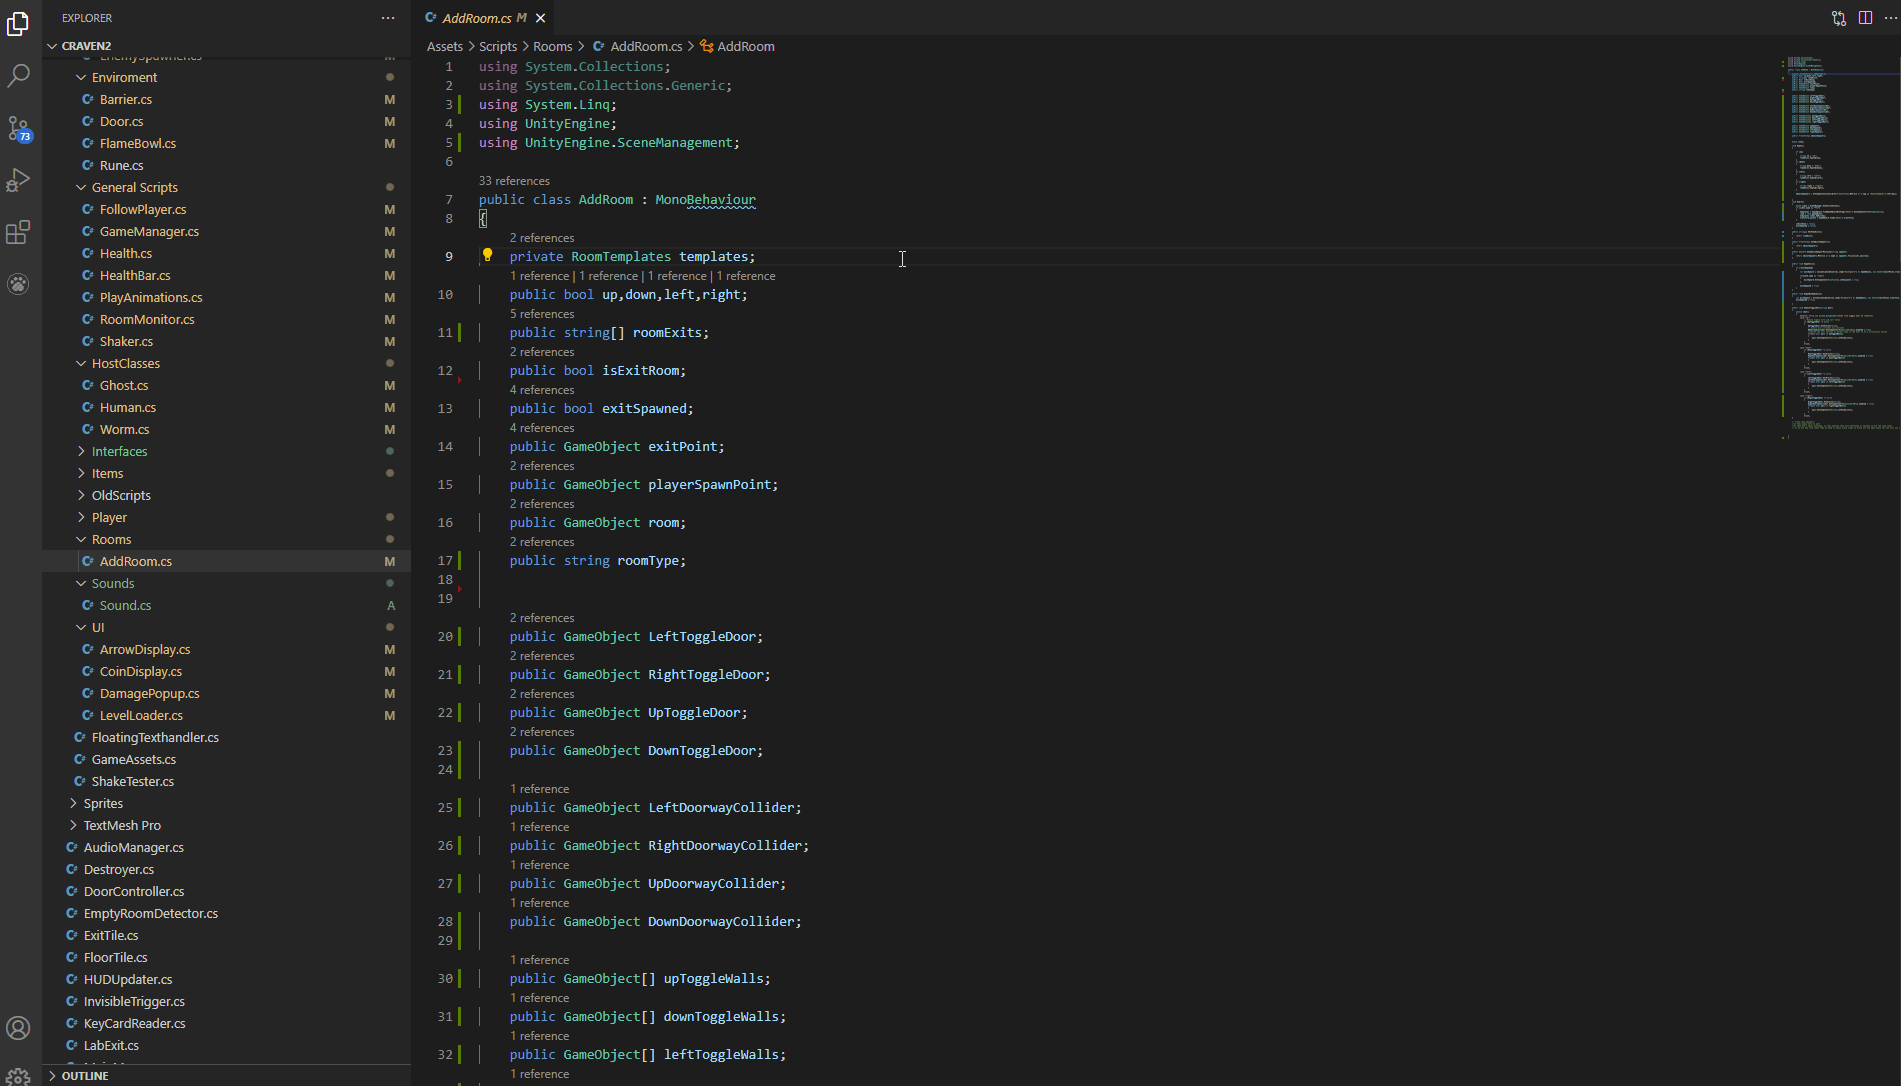Expand the Player folder
This screenshot has width=1901, height=1086.
81,517
